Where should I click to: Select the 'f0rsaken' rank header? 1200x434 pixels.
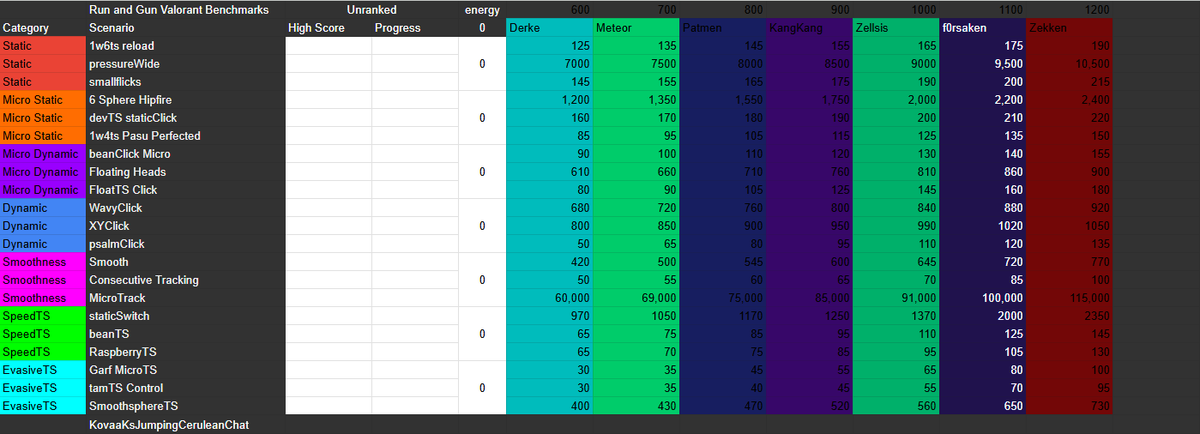click(x=982, y=27)
